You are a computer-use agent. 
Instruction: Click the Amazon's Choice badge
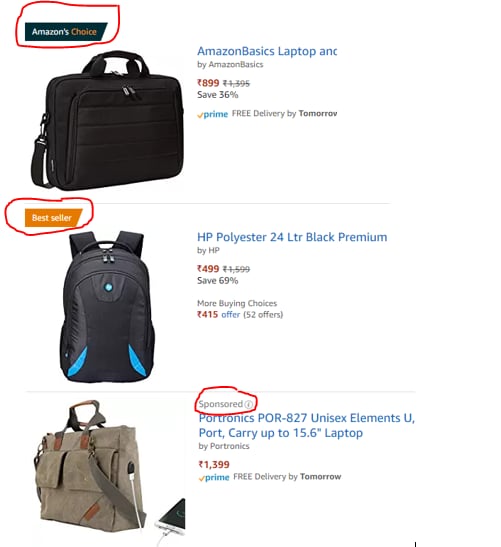tap(66, 32)
